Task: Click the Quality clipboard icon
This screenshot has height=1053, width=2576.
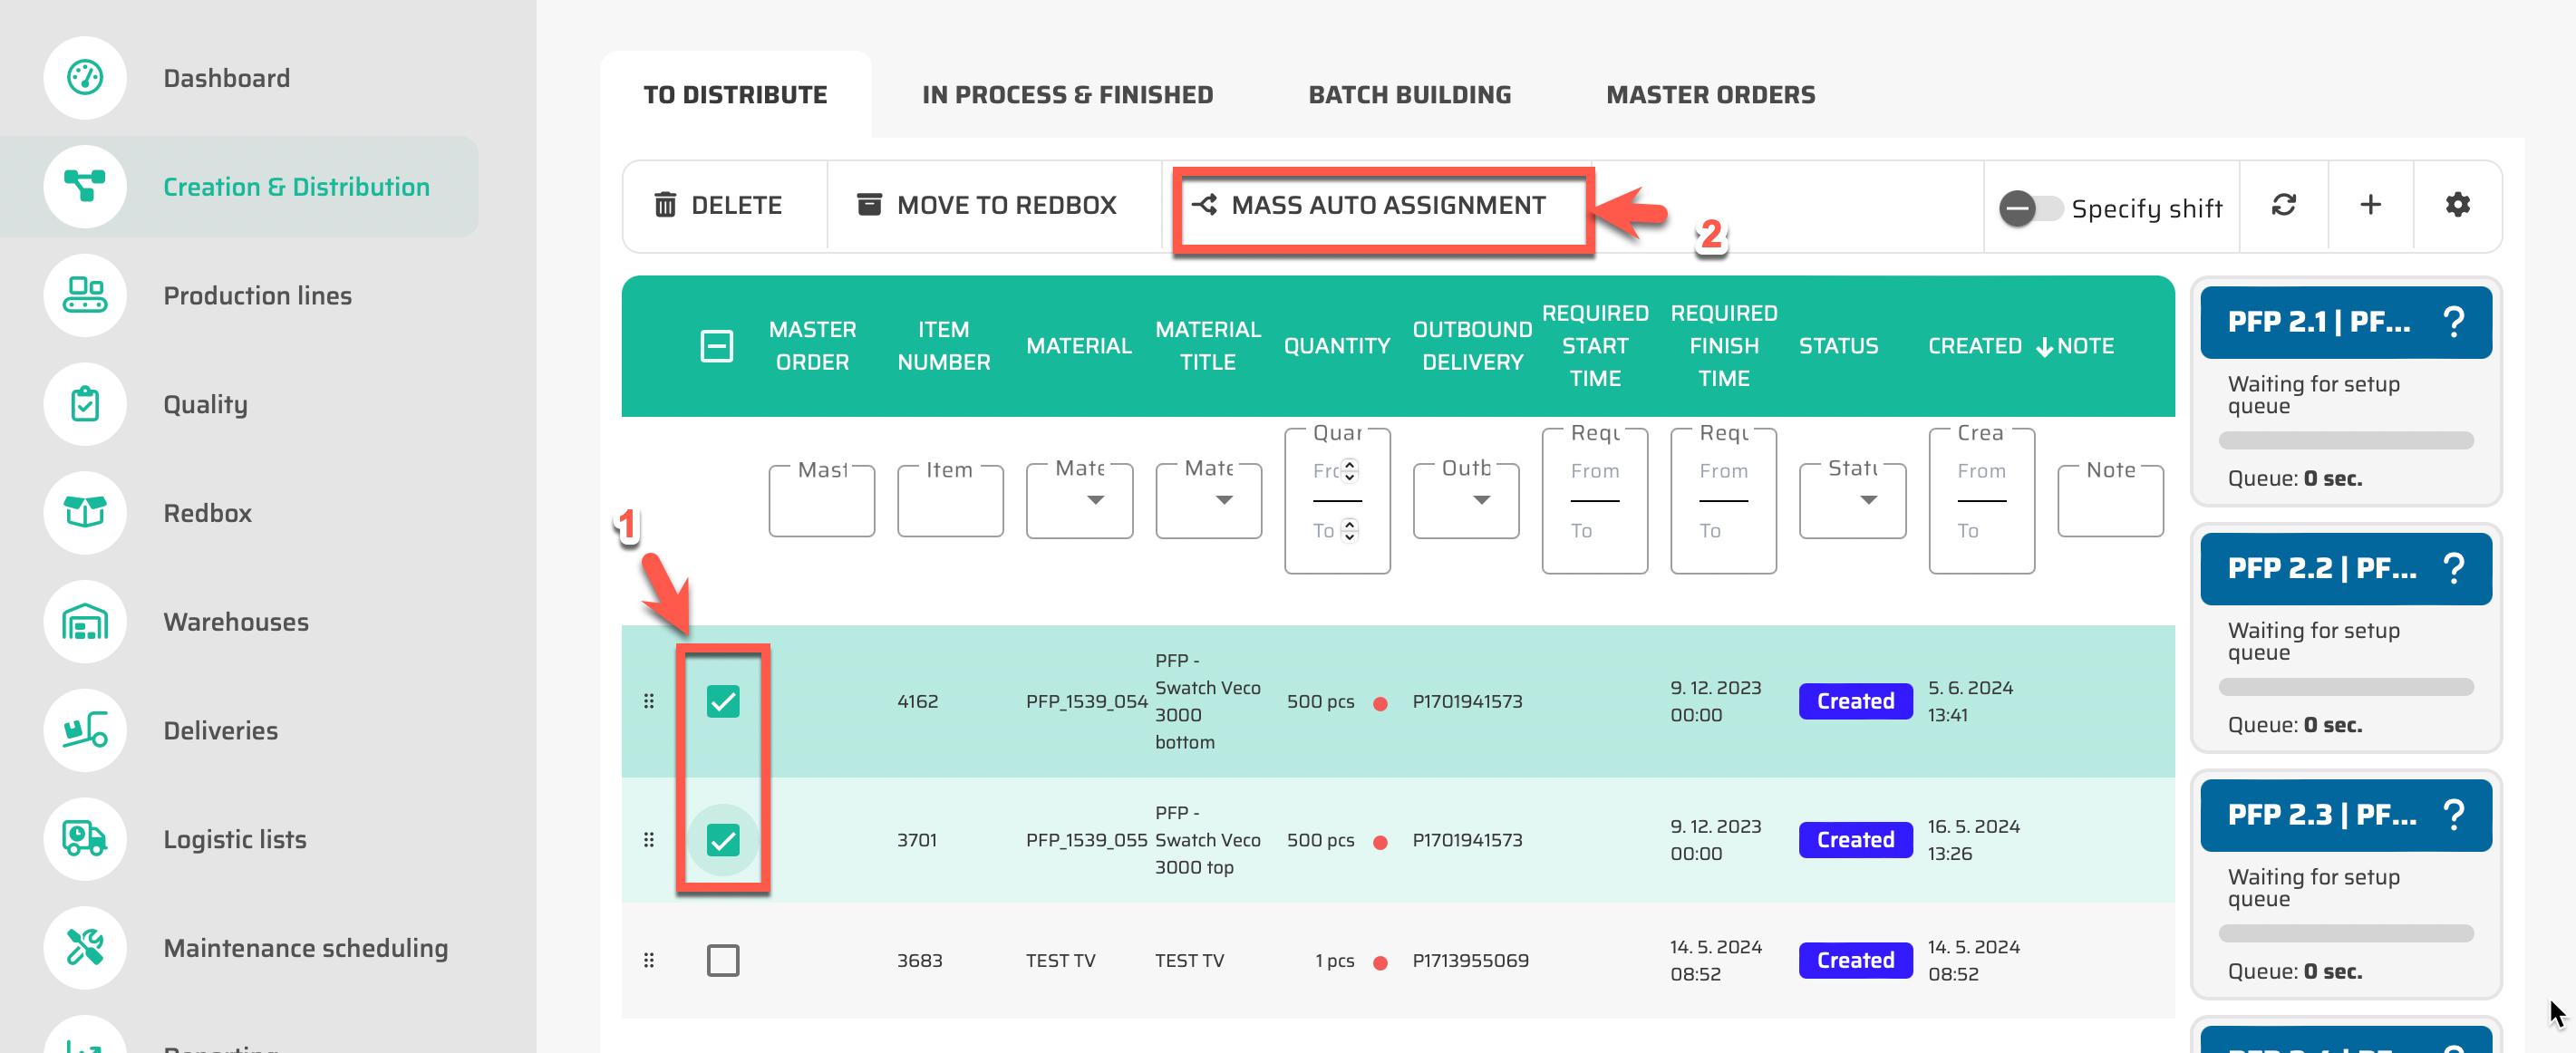Action: point(85,404)
